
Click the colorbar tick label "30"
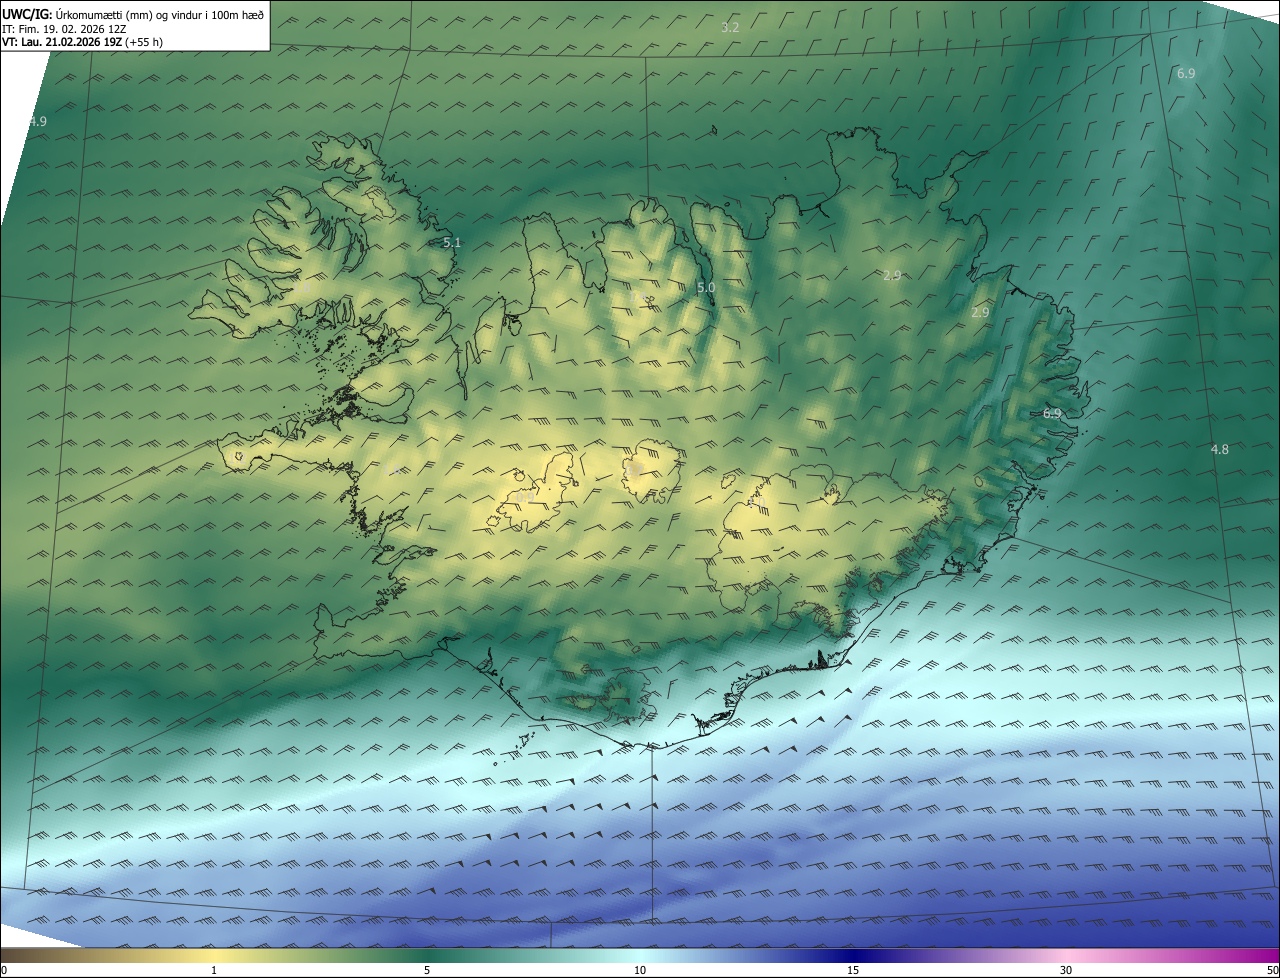[1066, 970]
